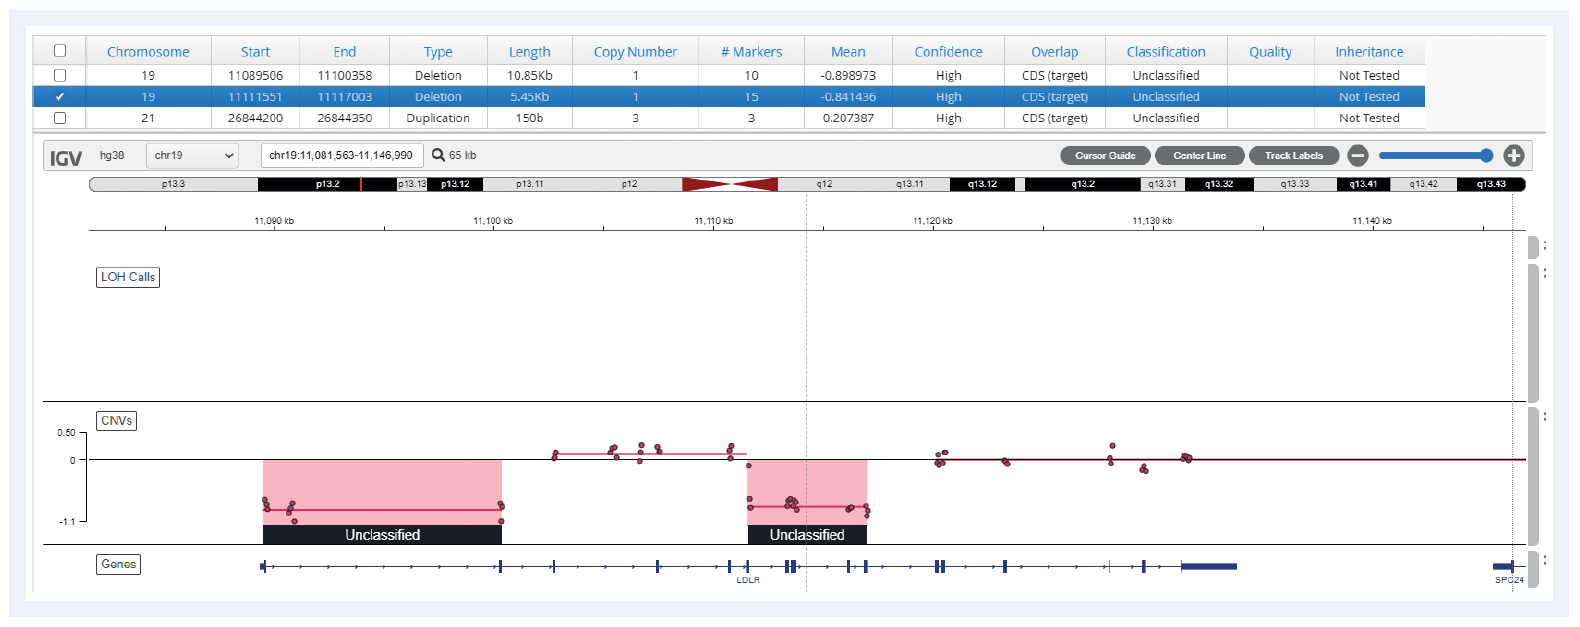Screen dimensions: 1580x627
Task: Click the 0.207387 mean value cell
Action: coord(848,118)
